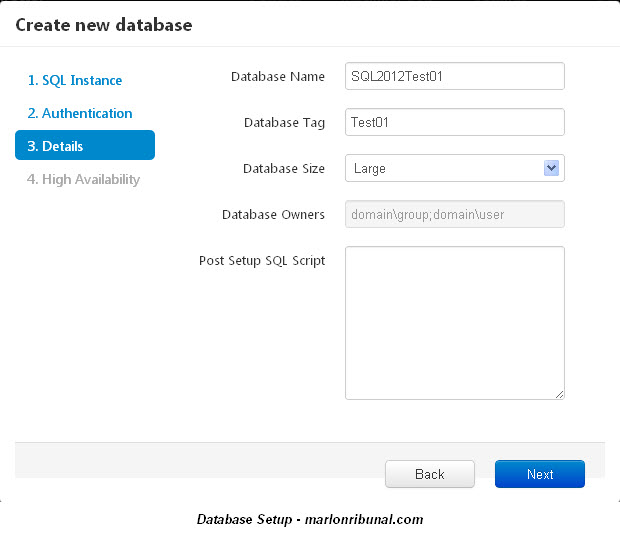This screenshot has width=620, height=536.
Task: Click into the Database Tag field
Action: tap(454, 122)
